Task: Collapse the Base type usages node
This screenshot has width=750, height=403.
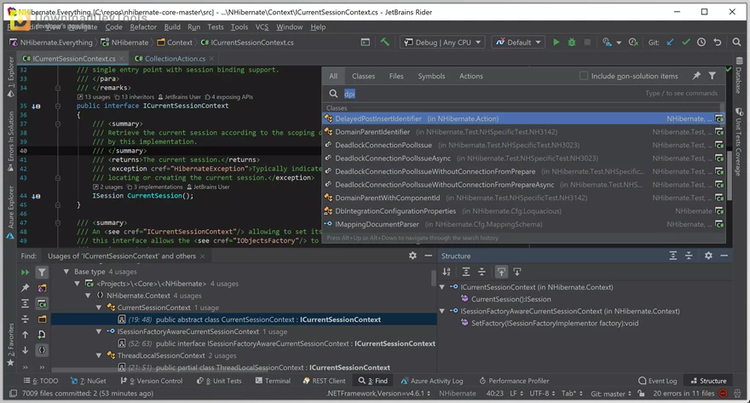Action: point(66,272)
